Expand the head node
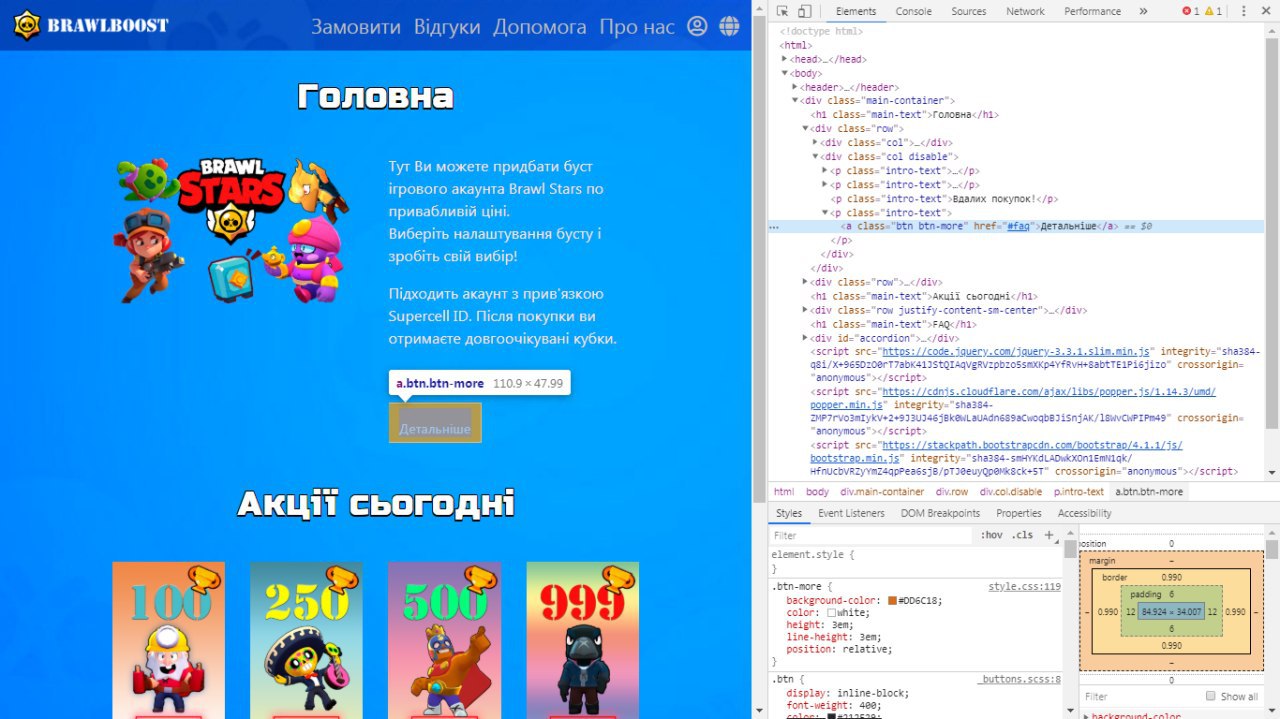This screenshot has height=719, width=1280. pyautogui.click(x=785, y=59)
